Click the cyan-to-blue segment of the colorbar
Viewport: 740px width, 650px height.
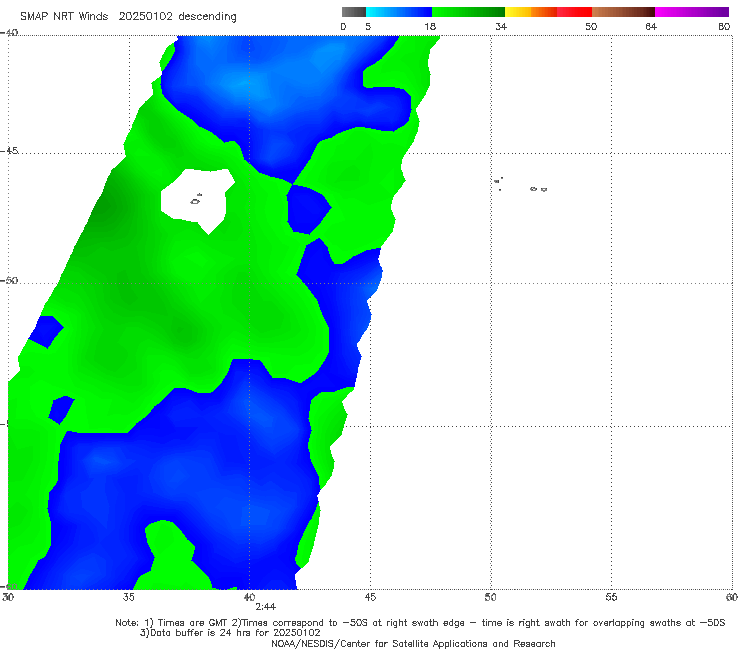(x=399, y=12)
